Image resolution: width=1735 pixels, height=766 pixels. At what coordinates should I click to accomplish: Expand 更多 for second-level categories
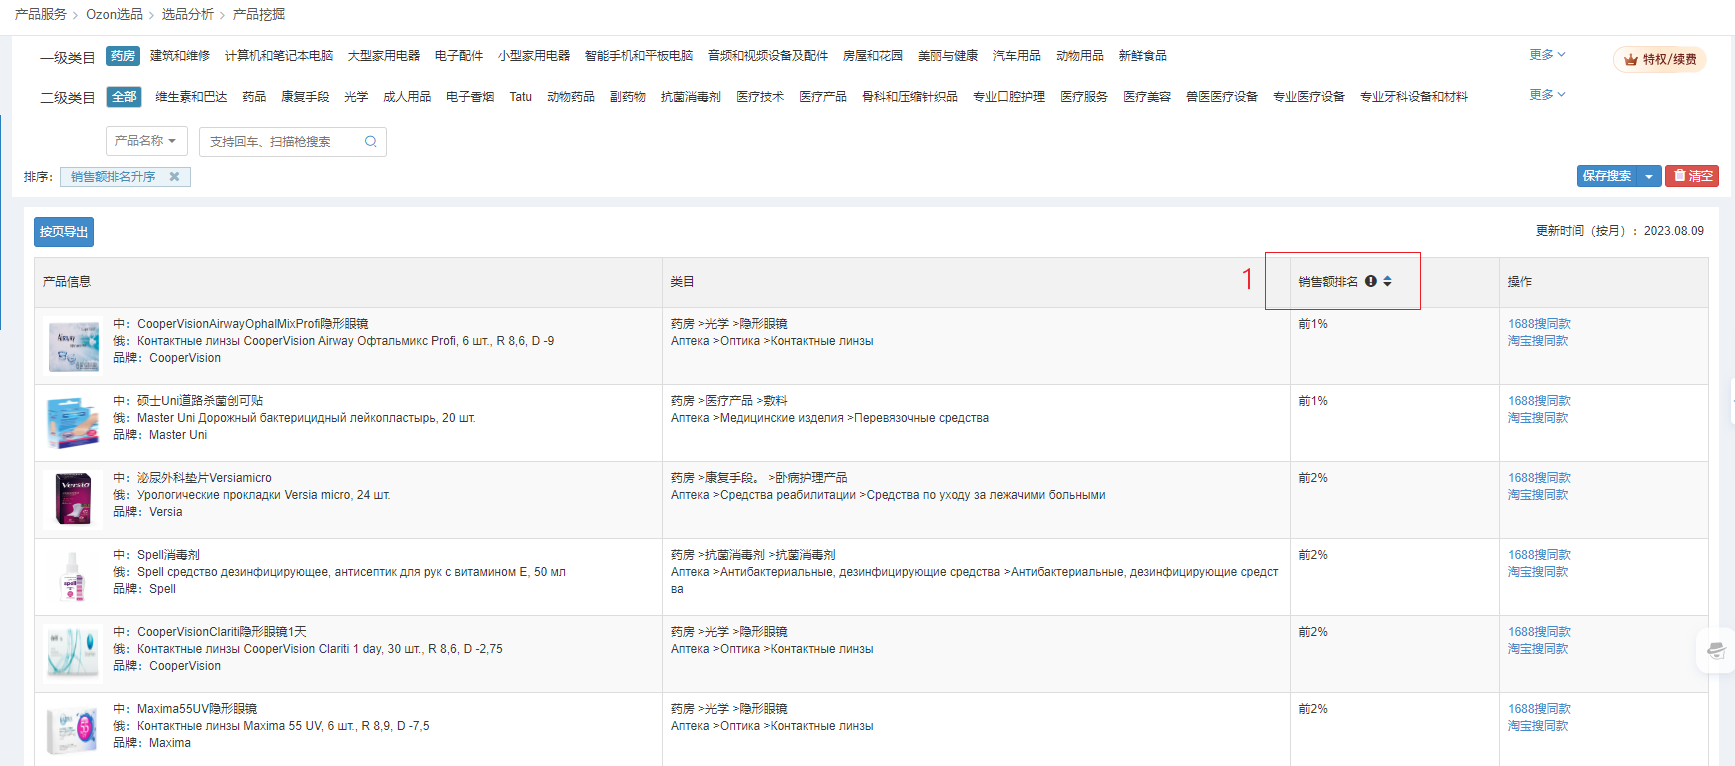click(1547, 95)
